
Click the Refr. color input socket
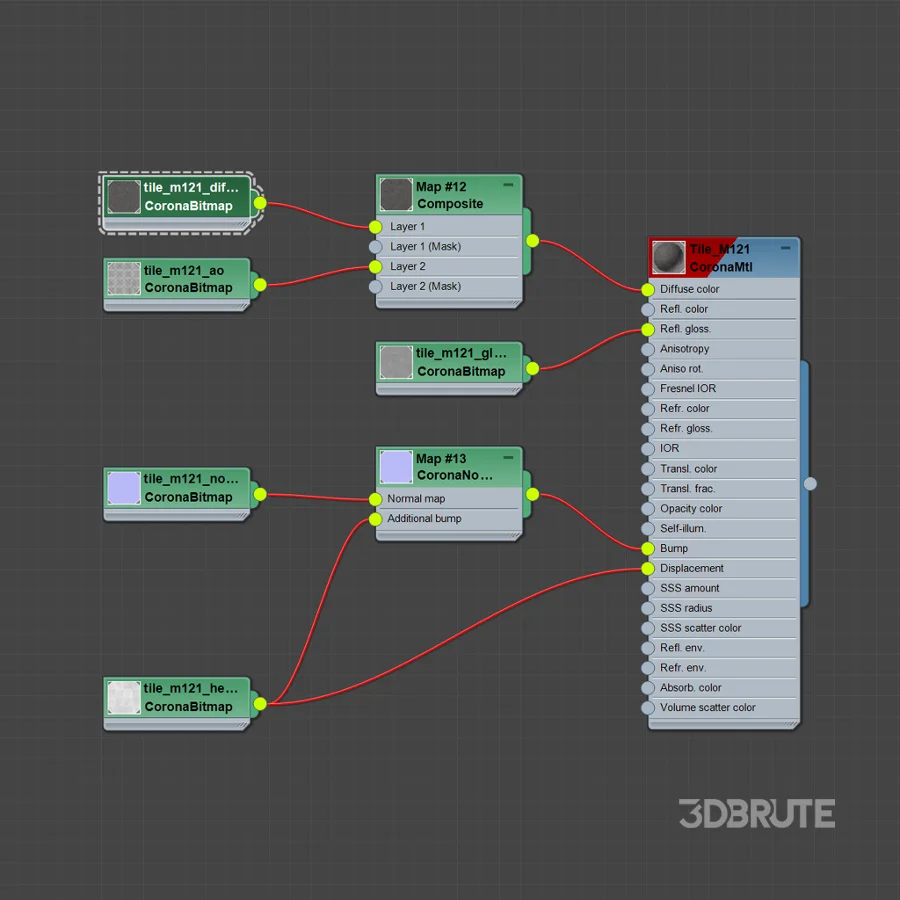[648, 409]
